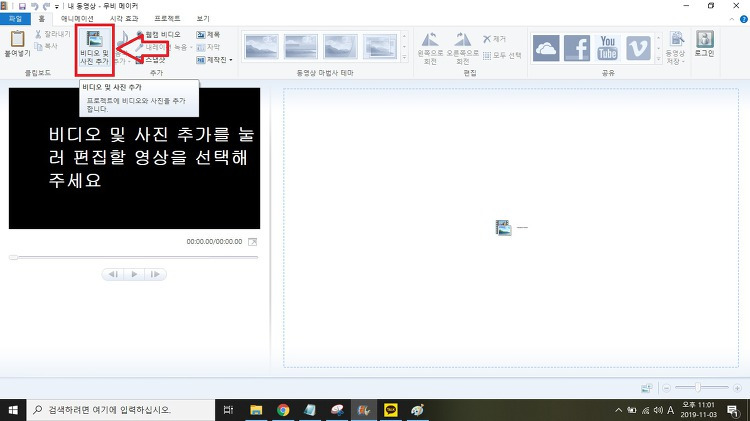Select the first AutoMovie theme thumbnail
This screenshot has height=421, width=750.
261,46
